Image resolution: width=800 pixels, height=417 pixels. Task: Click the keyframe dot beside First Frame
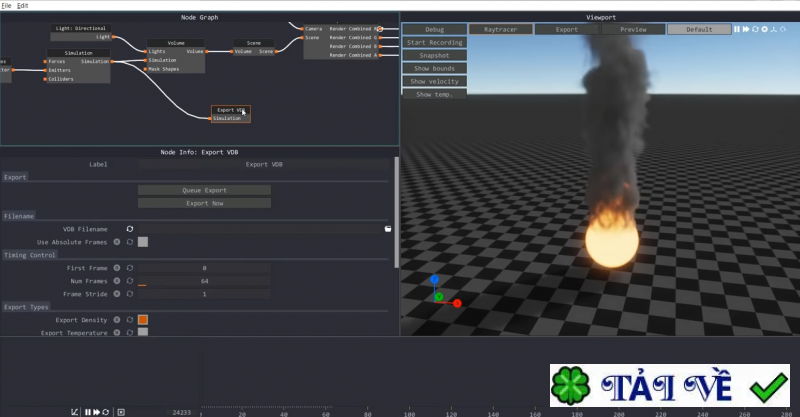click(117, 268)
